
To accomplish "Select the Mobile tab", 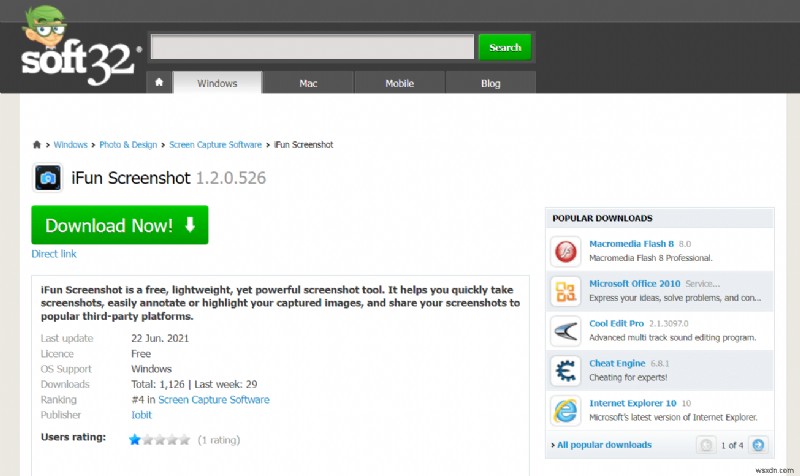I will [399, 83].
